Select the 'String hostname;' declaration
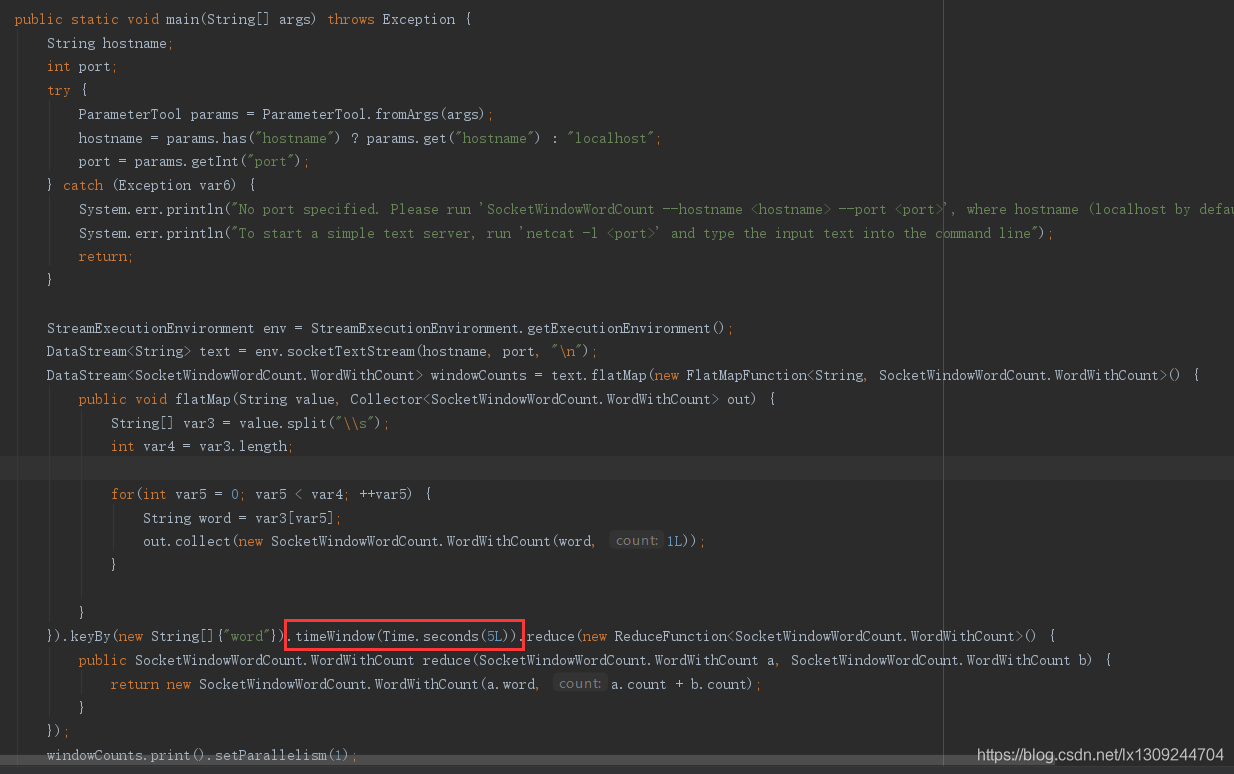Screen dimensions: 1234x774 pos(110,43)
